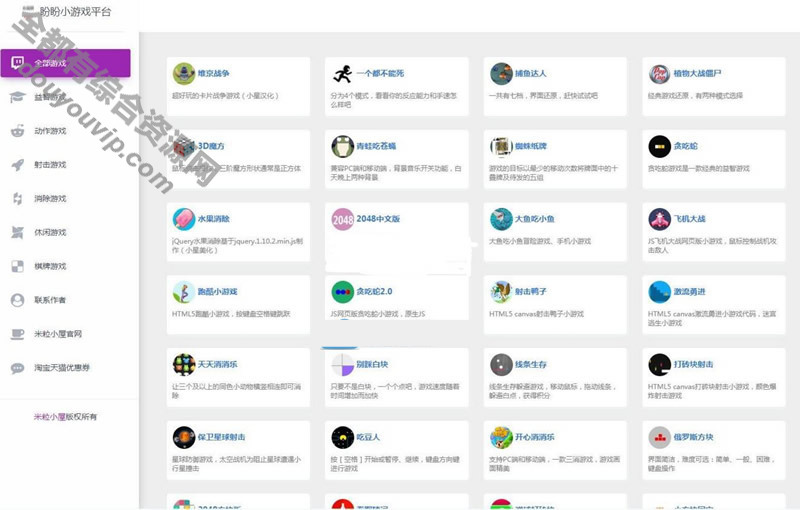Click the planet icon of 保卫星球射击
This screenshot has height=510, width=800.
[184, 438]
